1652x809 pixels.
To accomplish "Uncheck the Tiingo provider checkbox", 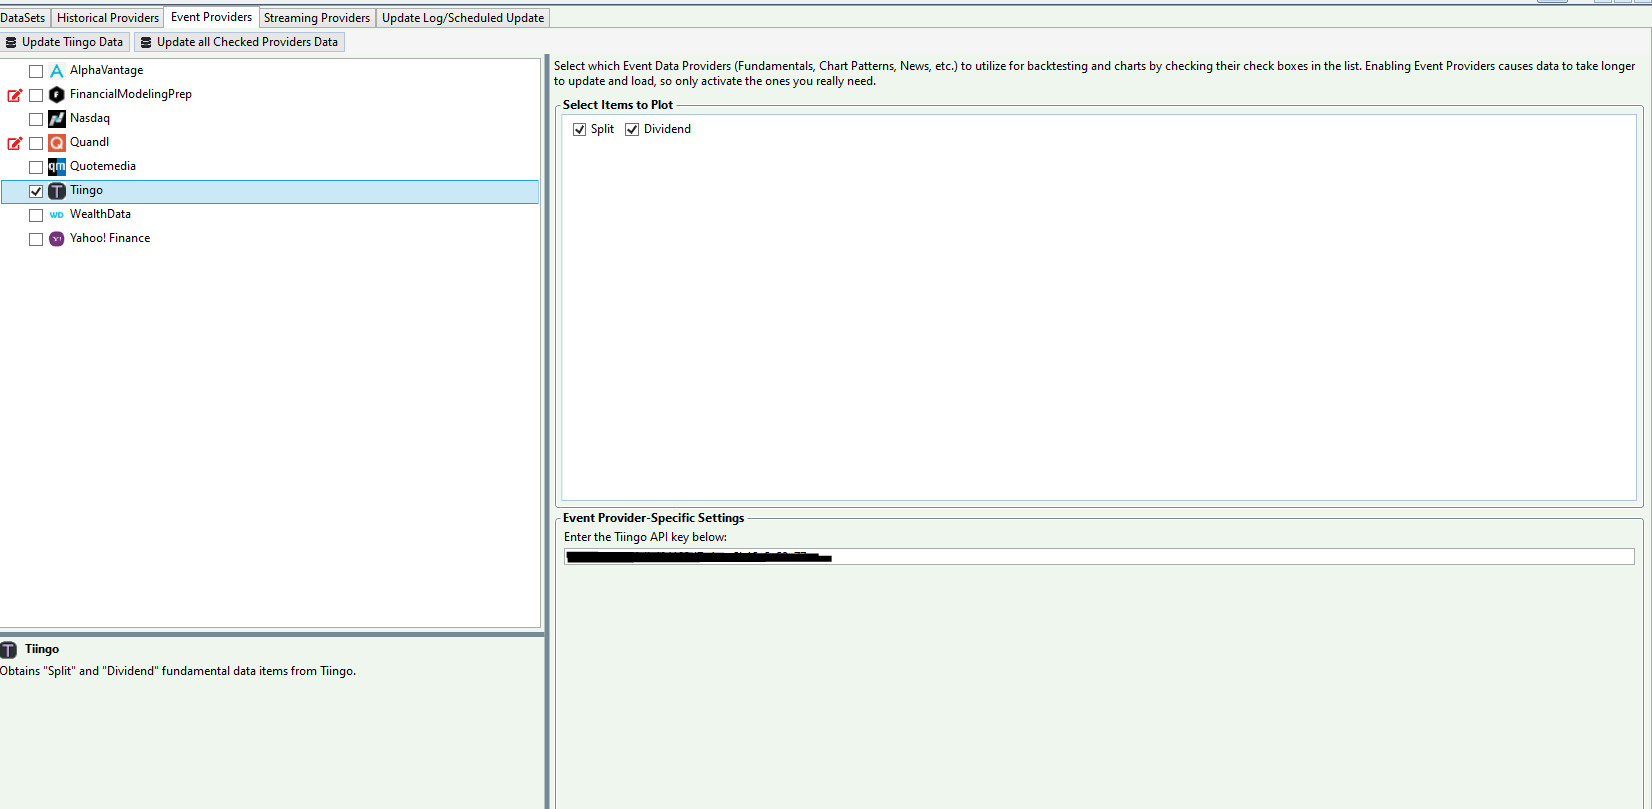I will [36, 191].
